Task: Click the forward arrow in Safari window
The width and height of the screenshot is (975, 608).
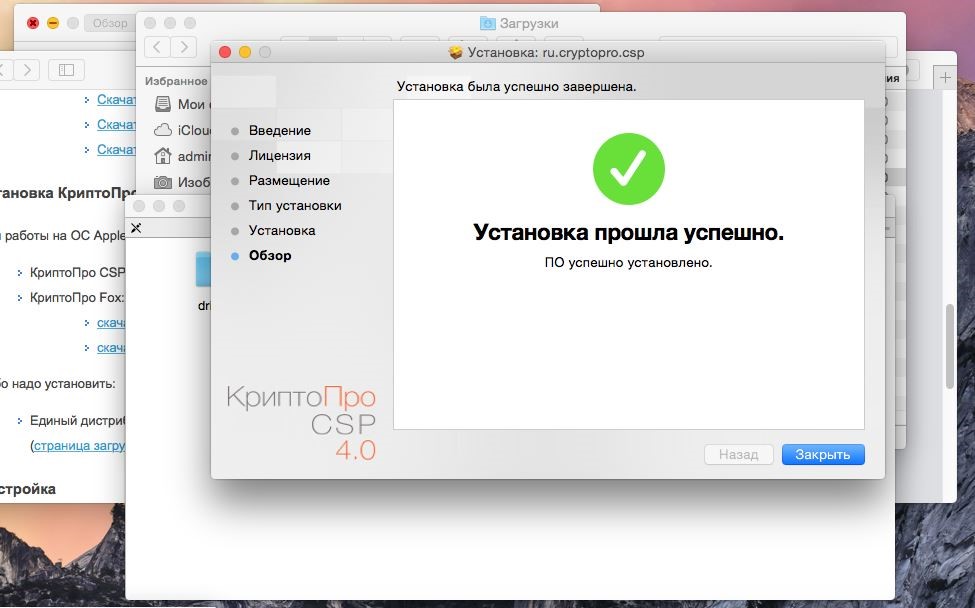Action: (x=27, y=70)
